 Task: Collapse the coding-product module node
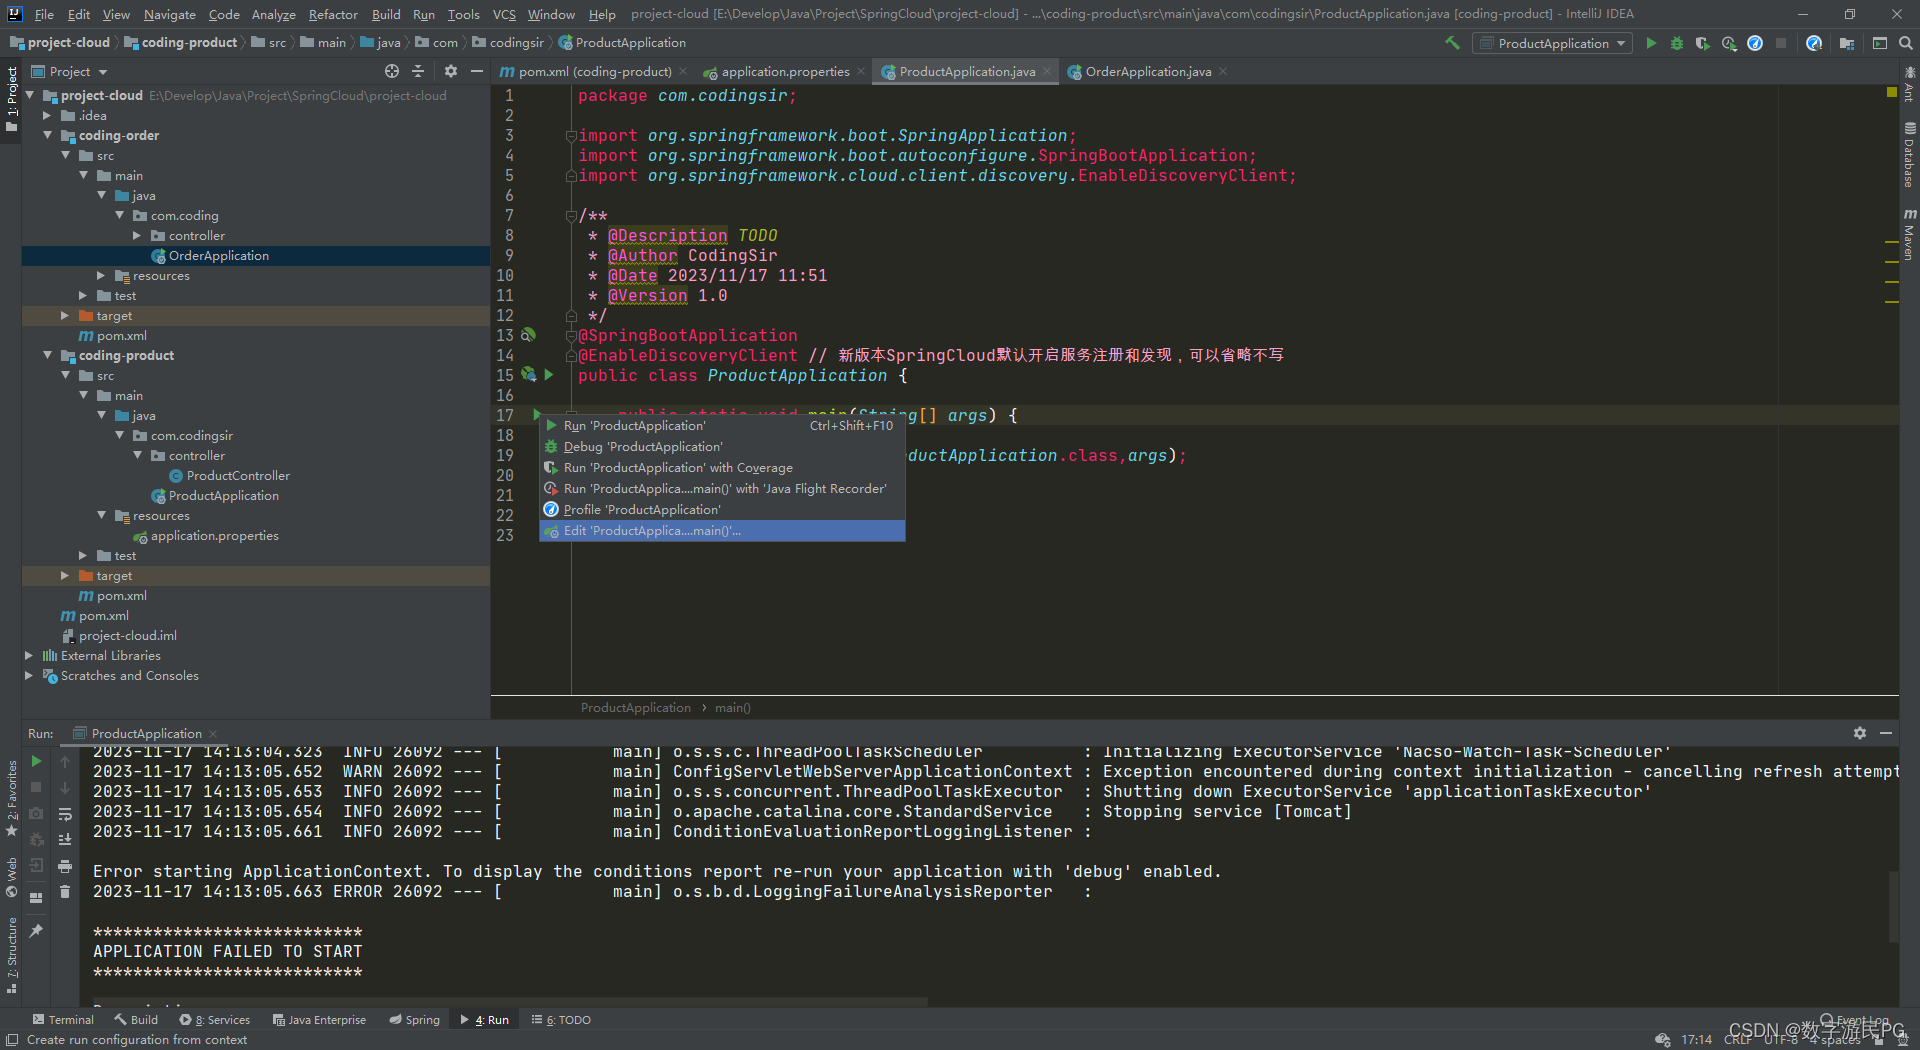[x=47, y=355]
